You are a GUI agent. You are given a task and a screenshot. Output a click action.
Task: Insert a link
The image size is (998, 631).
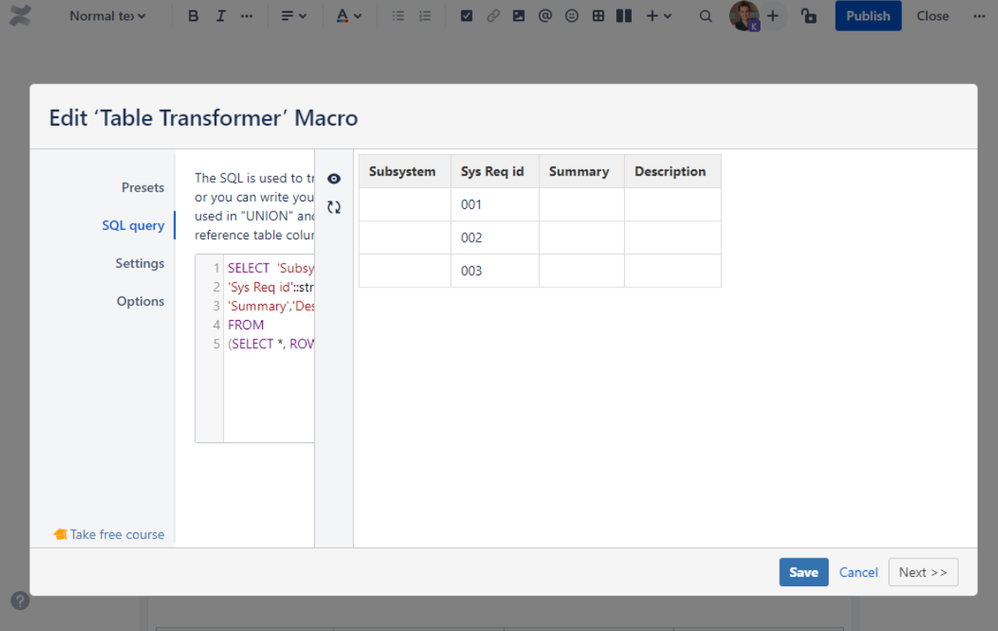[x=493, y=16]
